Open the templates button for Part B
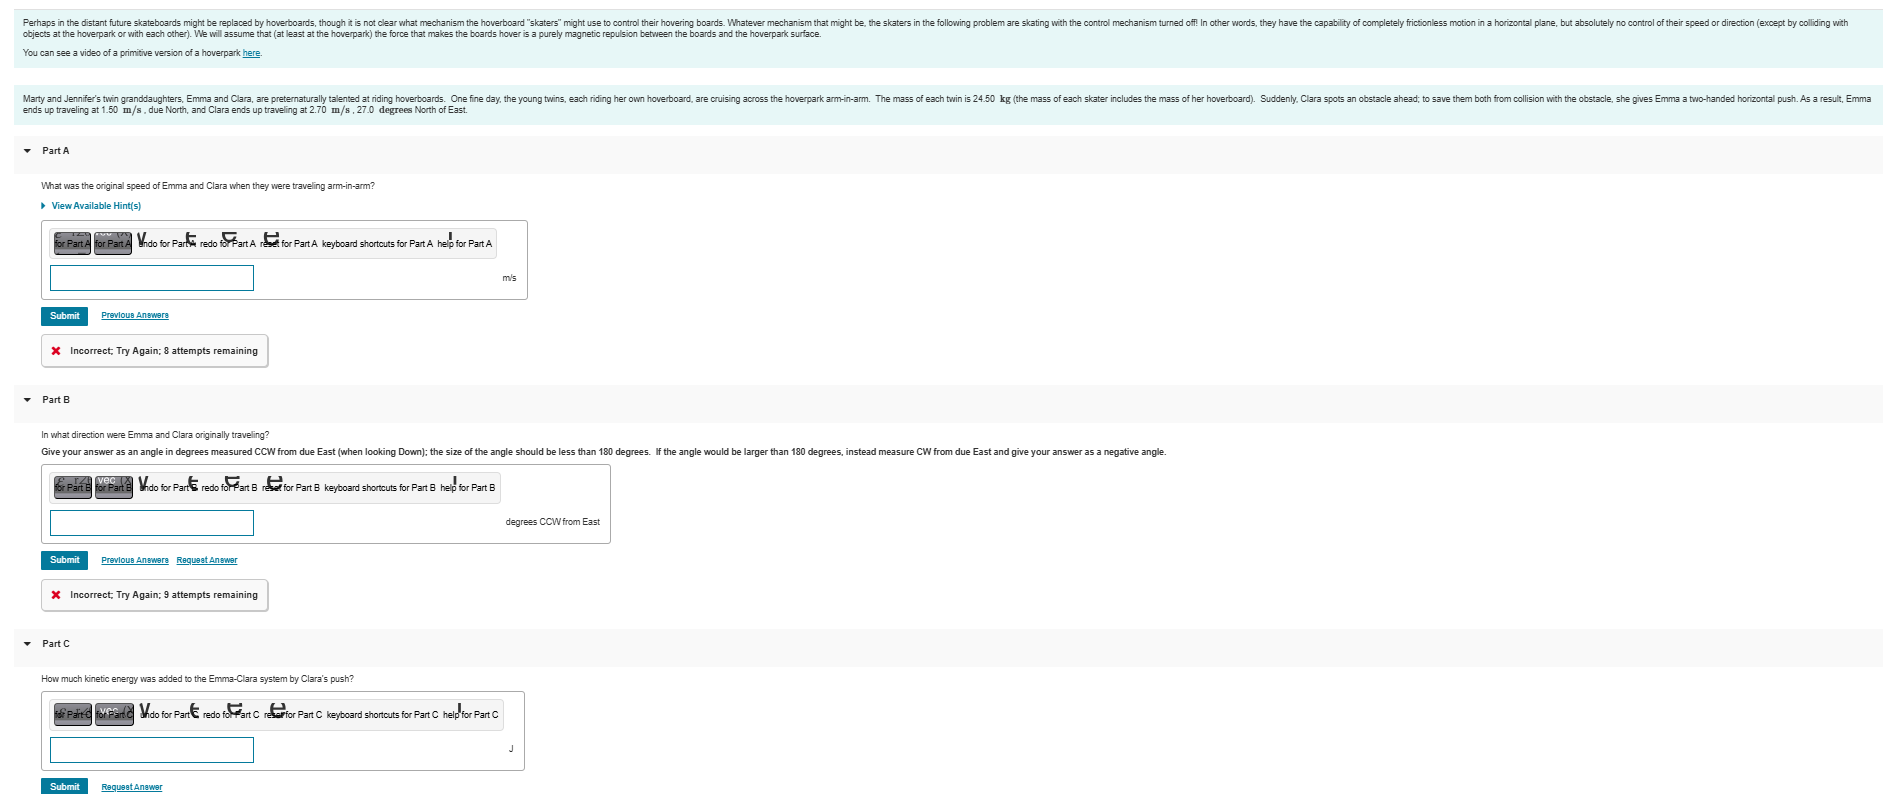This screenshot has height=794, width=1886. 73,487
